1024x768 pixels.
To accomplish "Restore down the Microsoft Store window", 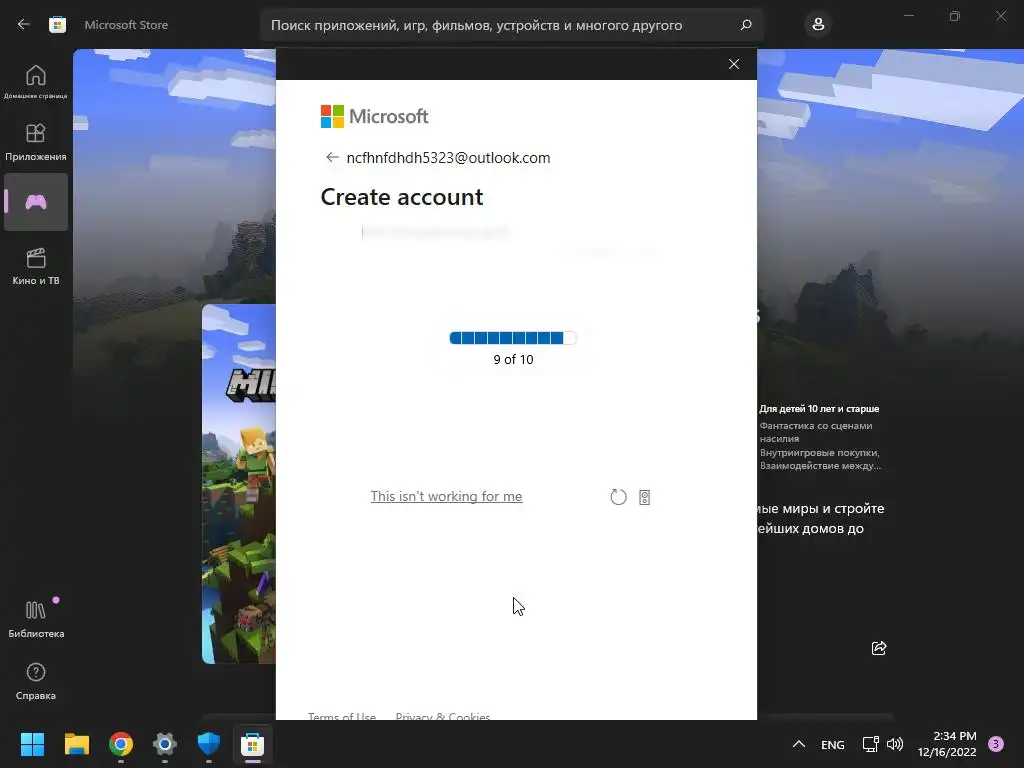I will pyautogui.click(x=955, y=16).
